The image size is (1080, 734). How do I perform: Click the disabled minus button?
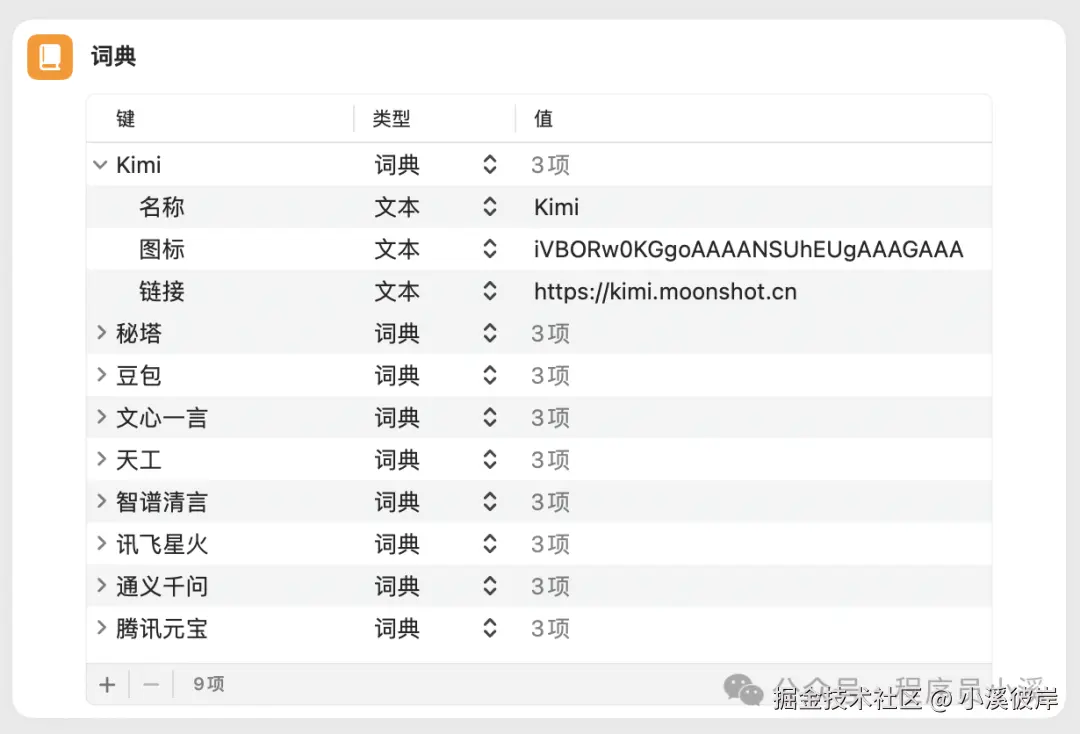click(x=151, y=684)
